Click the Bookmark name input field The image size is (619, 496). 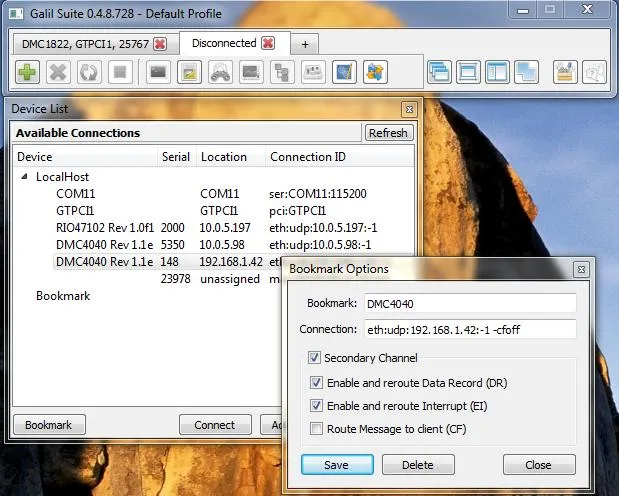pyautogui.click(x=470, y=304)
